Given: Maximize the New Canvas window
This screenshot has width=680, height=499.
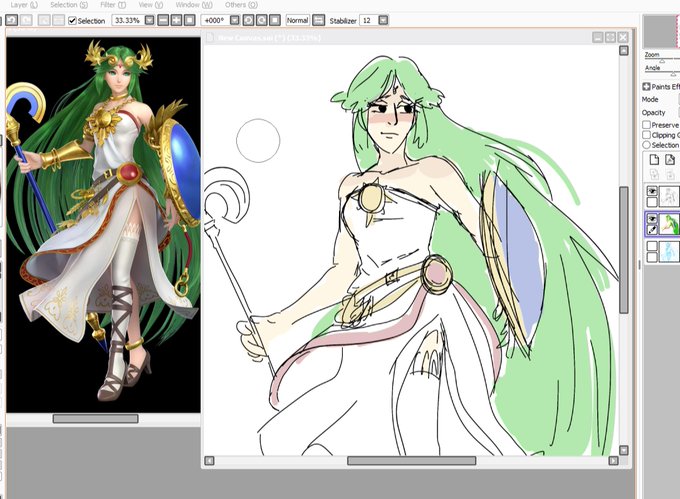Looking at the screenshot, I should (x=610, y=37).
